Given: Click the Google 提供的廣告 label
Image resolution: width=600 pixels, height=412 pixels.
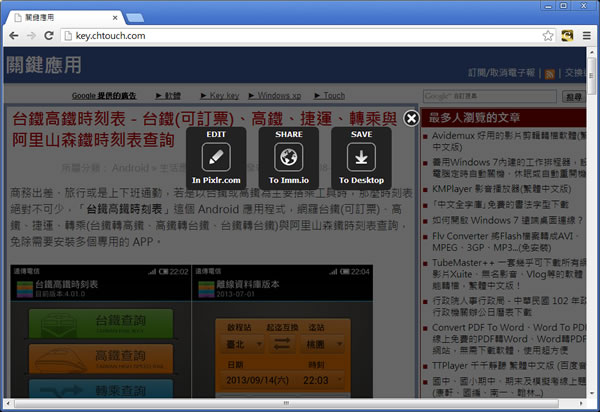Looking at the screenshot, I should pos(104,96).
